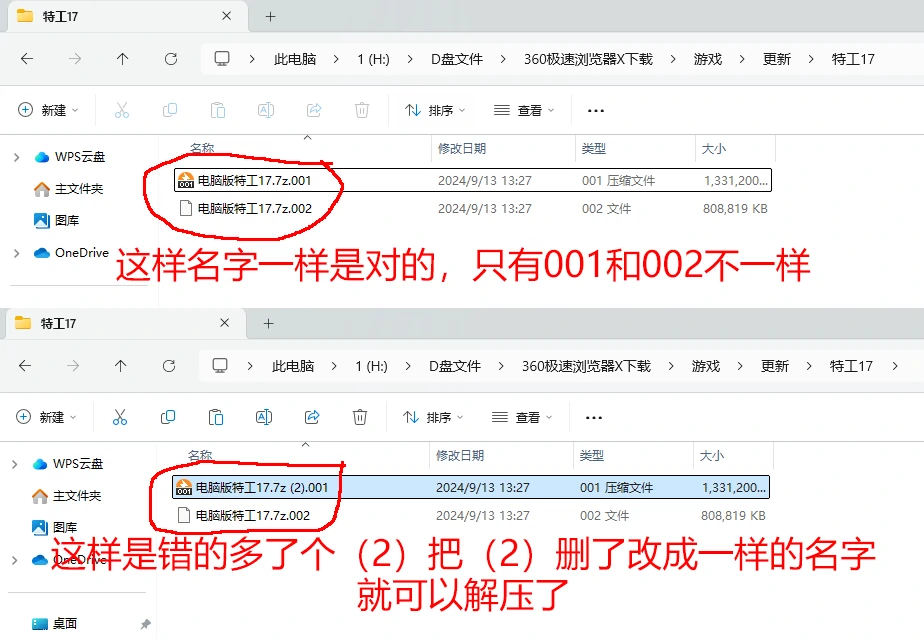This screenshot has width=924, height=639.
Task: Copy the file with the copy icon
Action: [168, 110]
